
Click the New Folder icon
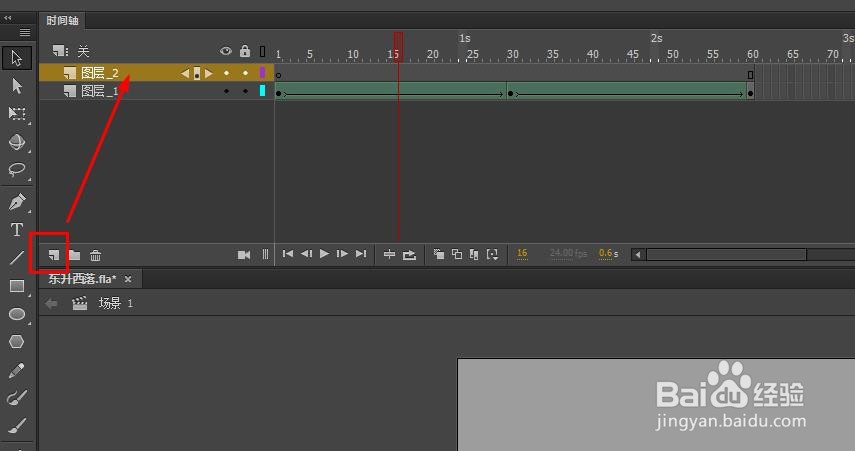coord(74,255)
